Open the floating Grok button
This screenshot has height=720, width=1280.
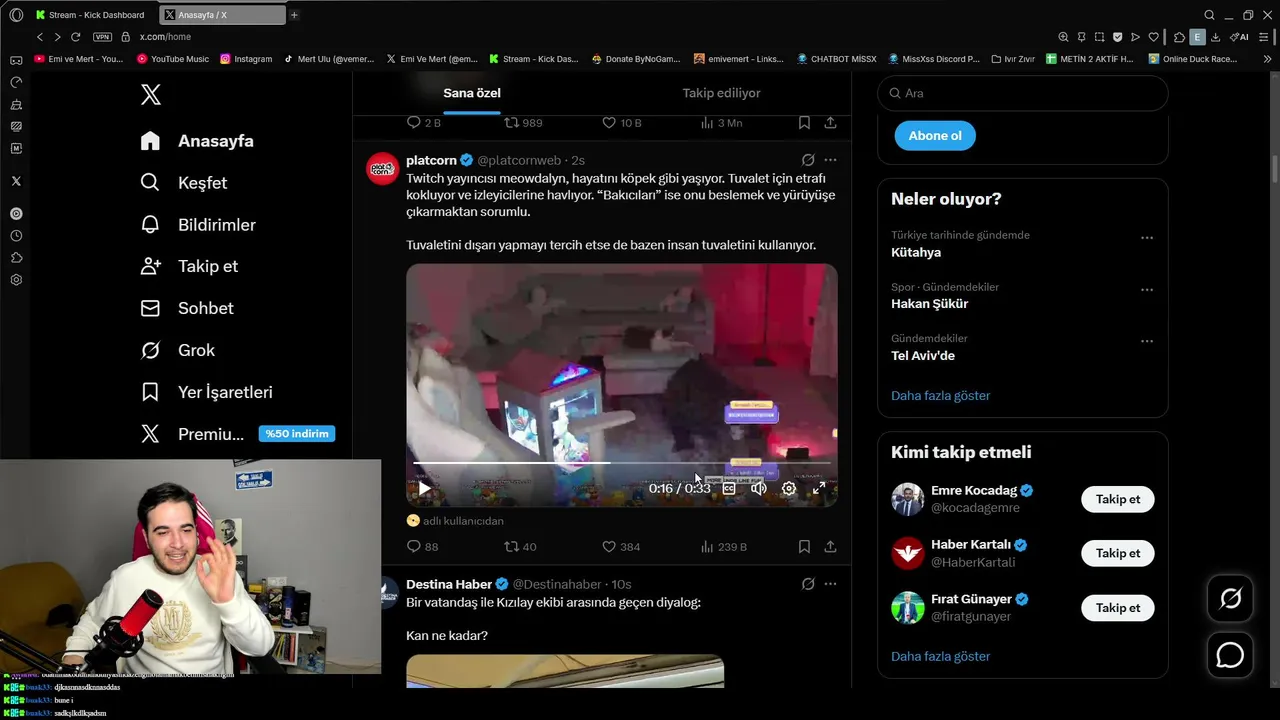[1230, 598]
